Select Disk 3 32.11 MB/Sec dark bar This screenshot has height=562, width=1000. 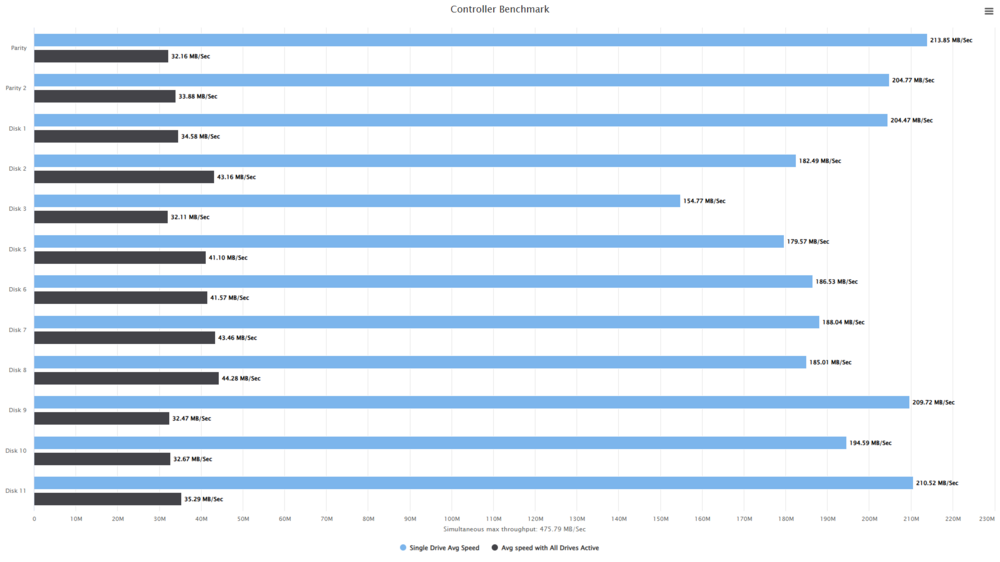pyautogui.click(x=101, y=217)
